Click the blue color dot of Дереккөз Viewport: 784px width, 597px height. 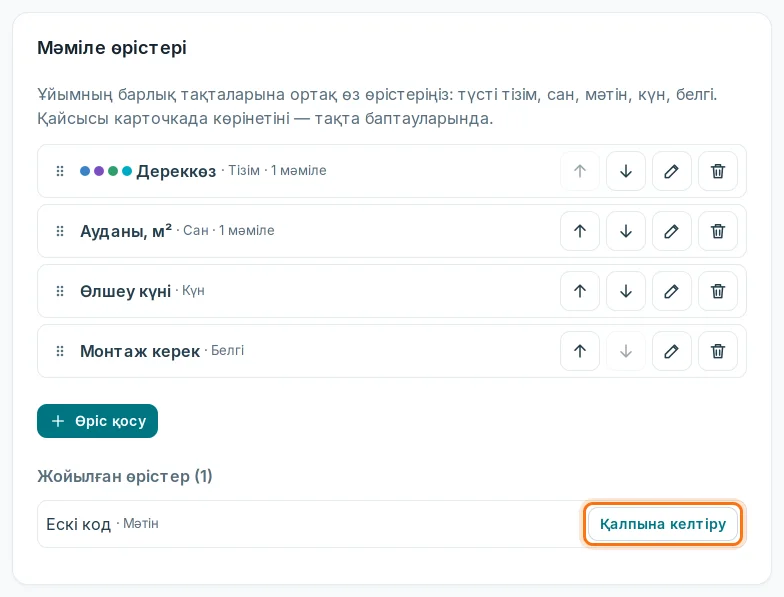click(85, 171)
